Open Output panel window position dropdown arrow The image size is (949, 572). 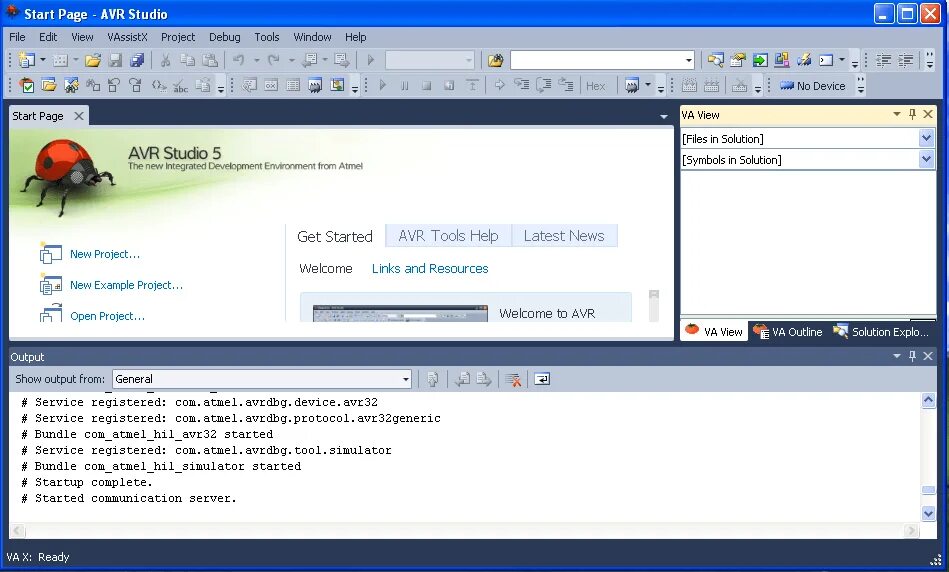(896, 357)
